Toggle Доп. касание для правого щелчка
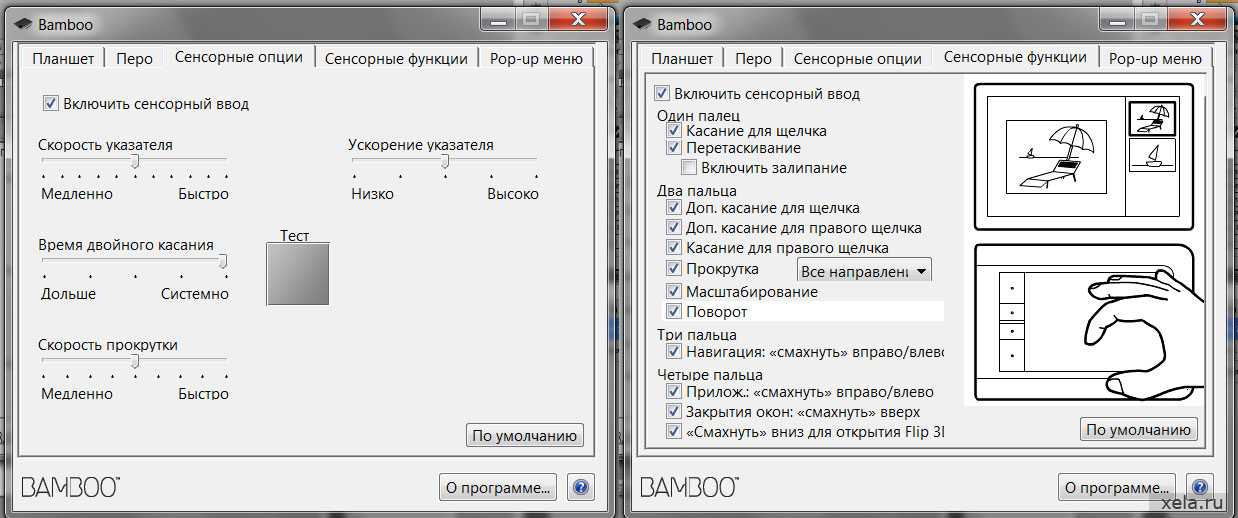This screenshot has width=1238, height=518. click(x=674, y=227)
